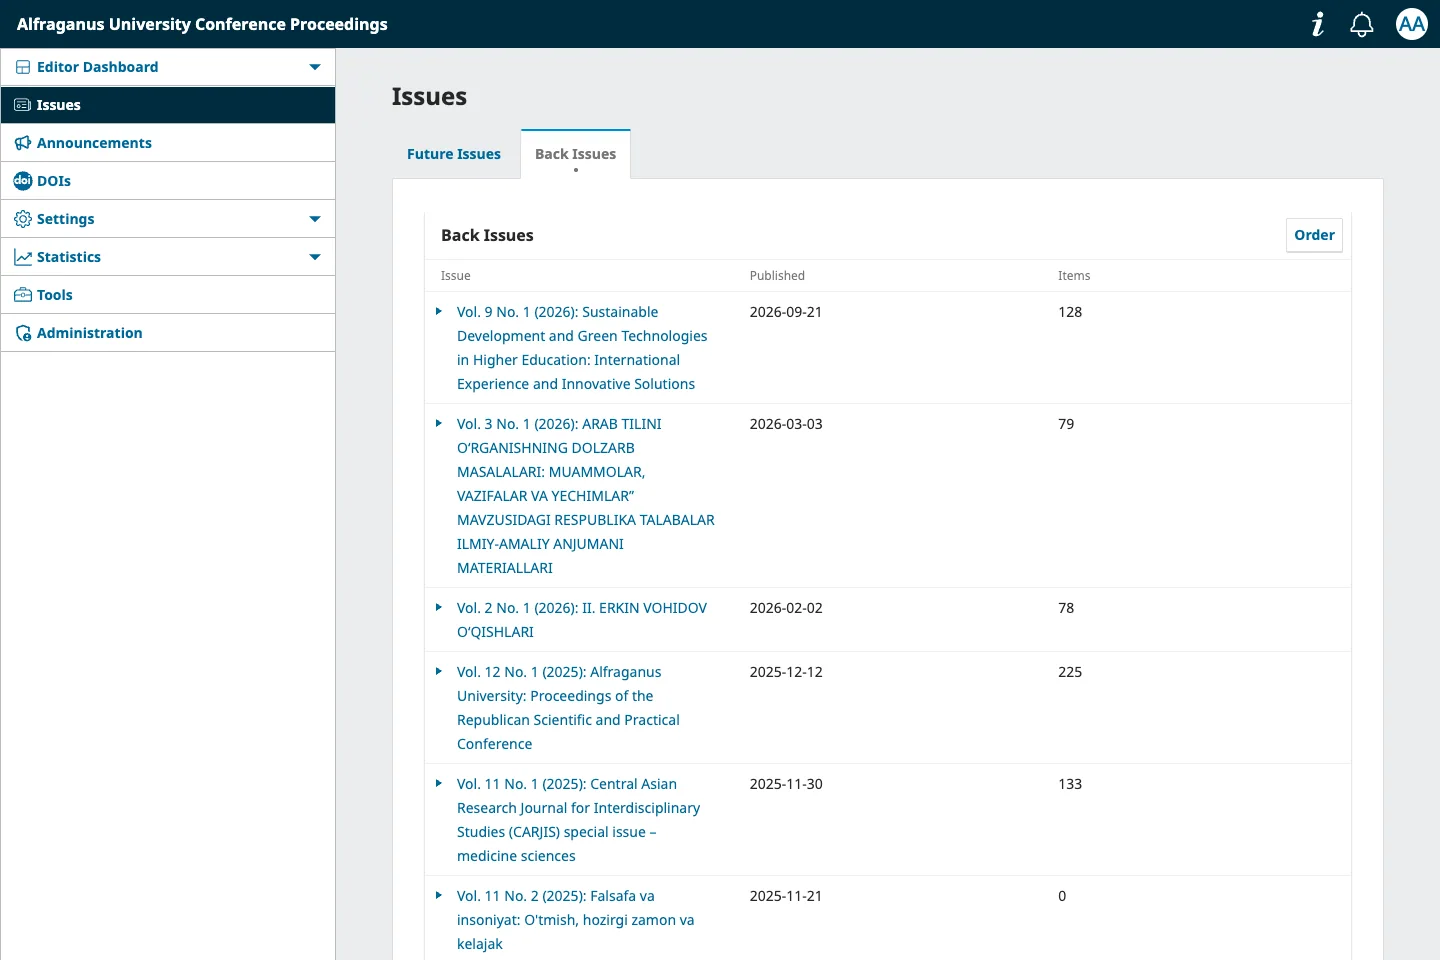The height and width of the screenshot is (960, 1440).
Task: Click the items count 133
Action: [1070, 784]
